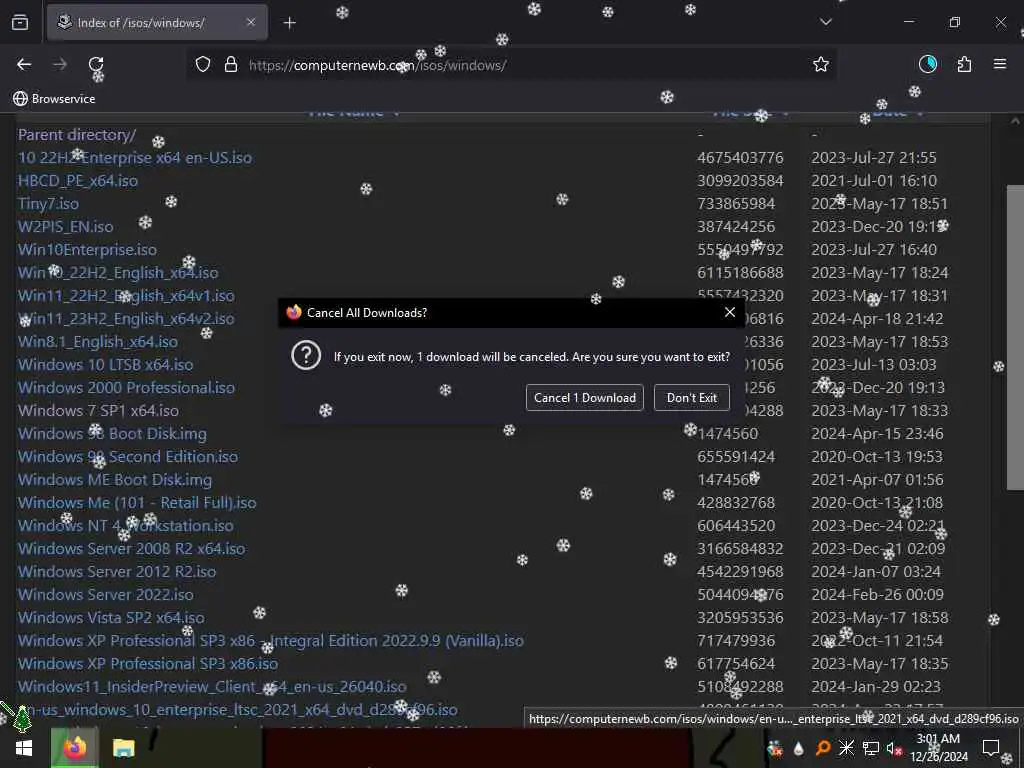Open Windows XP Professional SP3 x86.iso link
Image resolution: width=1024 pixels, height=768 pixels.
point(148,663)
